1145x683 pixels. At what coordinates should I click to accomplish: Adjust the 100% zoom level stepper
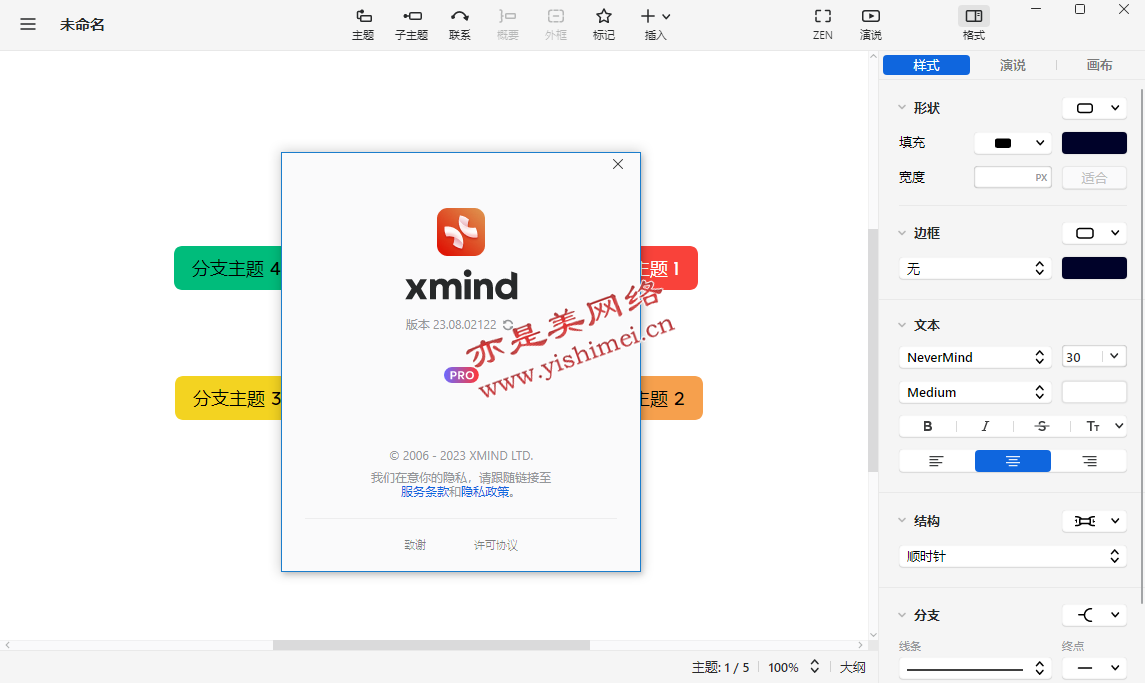pos(814,667)
